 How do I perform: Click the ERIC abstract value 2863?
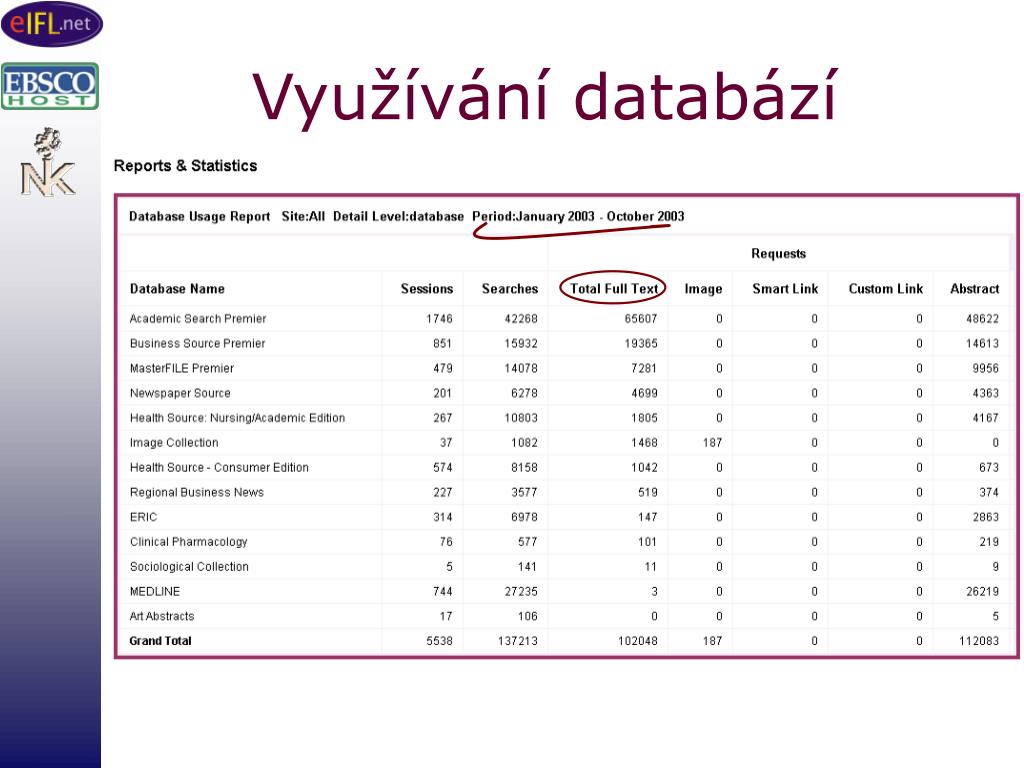(985, 517)
